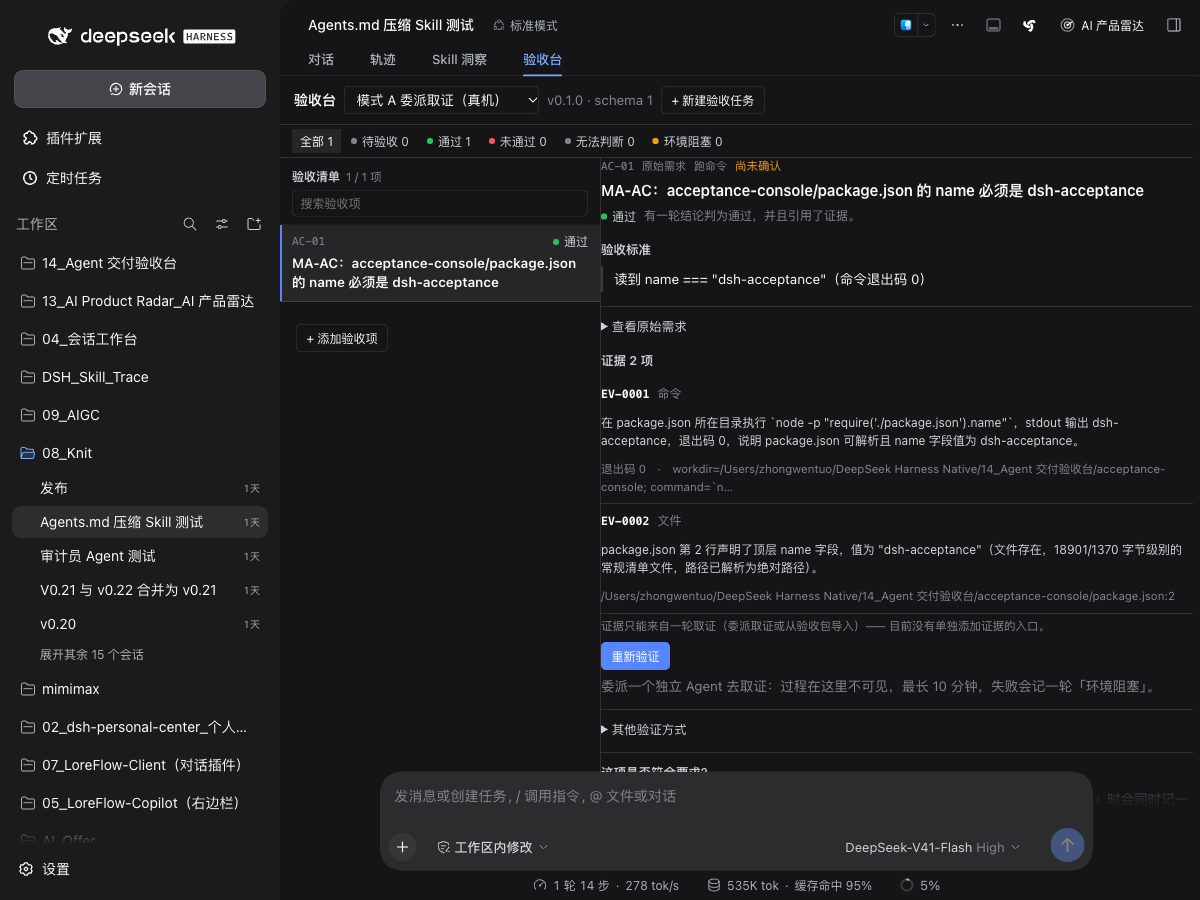Viewport: 1200px width, 900px height.
Task: Collapse the open 08_Knit folder
Action: click(x=140, y=453)
